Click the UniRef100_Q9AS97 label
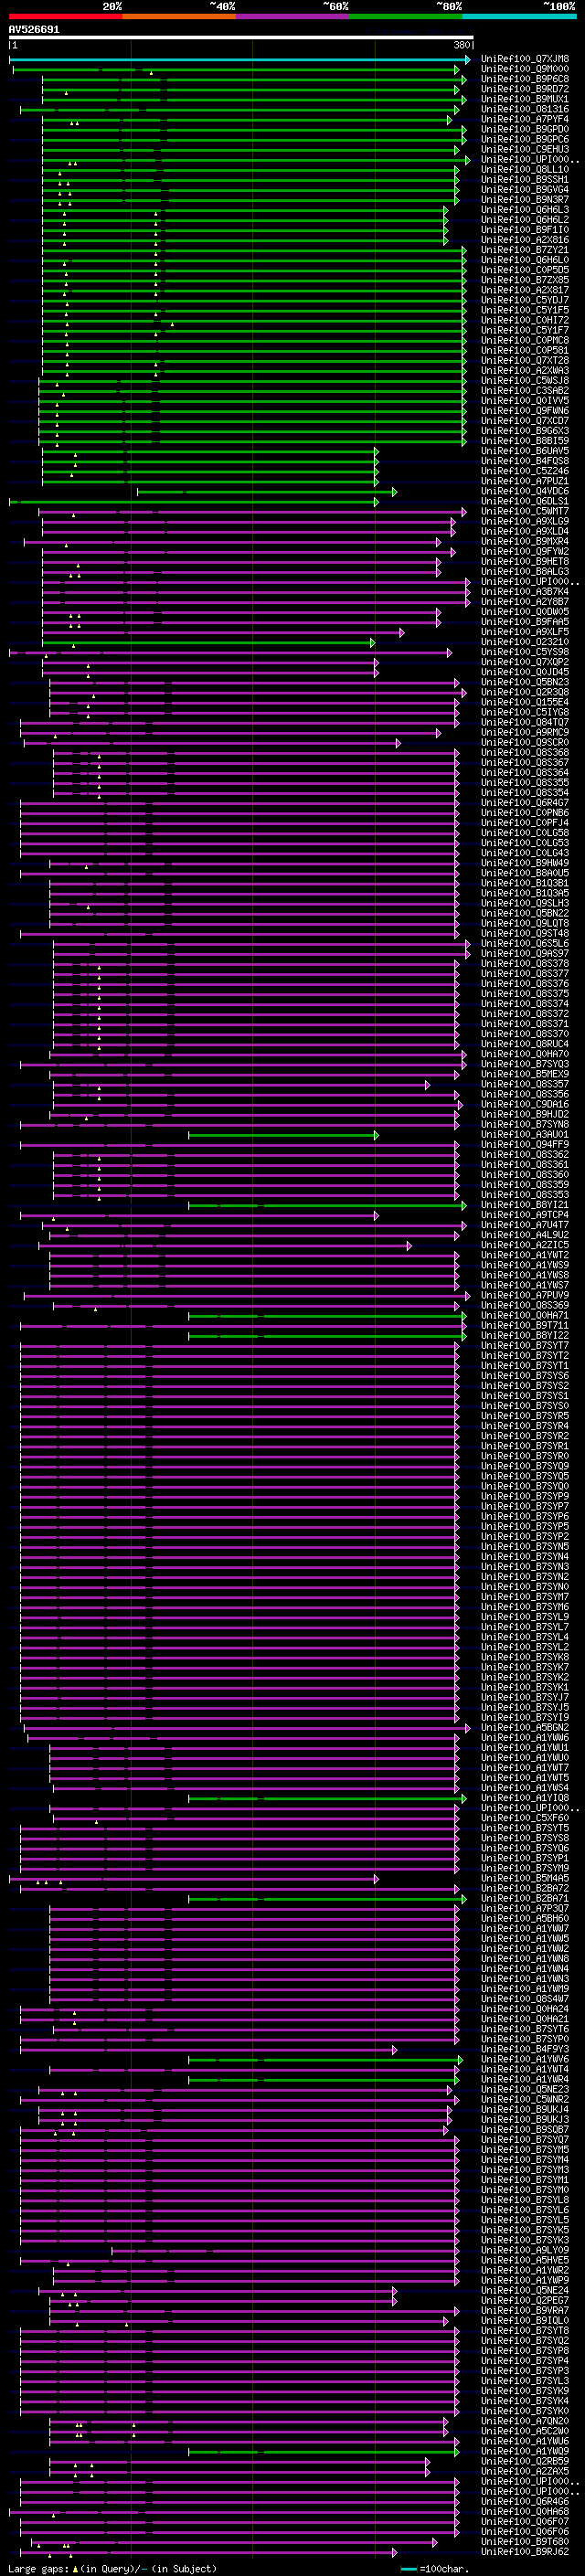Image resolution: width=585 pixels, height=2576 pixels. click(525, 953)
